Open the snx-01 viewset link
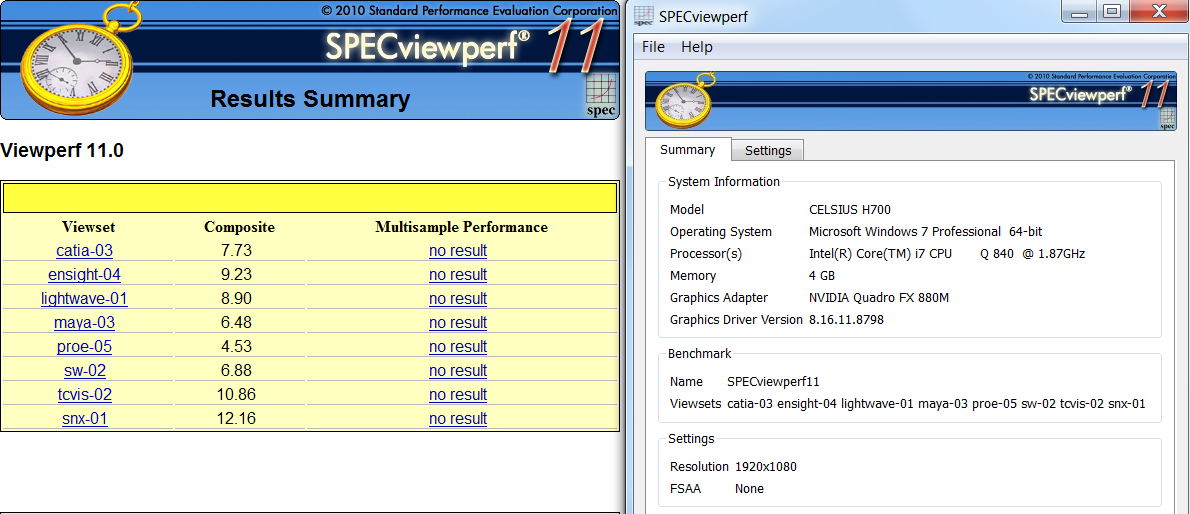Image resolution: width=1190 pixels, height=514 pixels. click(85, 418)
